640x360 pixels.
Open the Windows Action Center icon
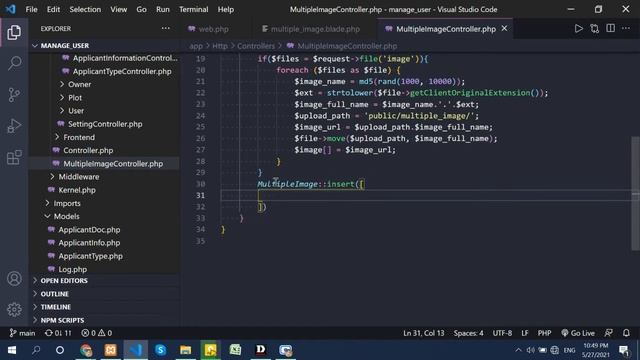[624, 350]
